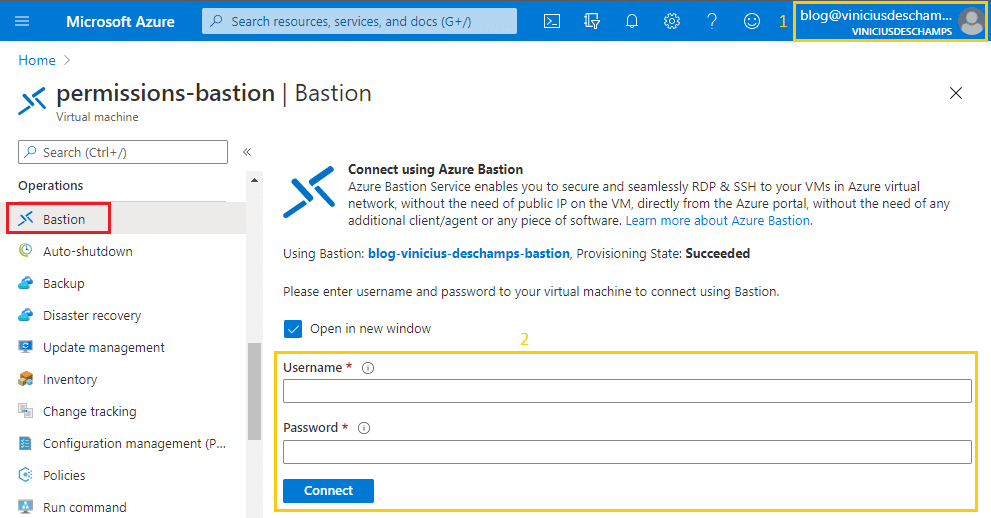The height and width of the screenshot is (518, 991).
Task: Click the Disaster recovery cloud icon
Action: pos(25,315)
